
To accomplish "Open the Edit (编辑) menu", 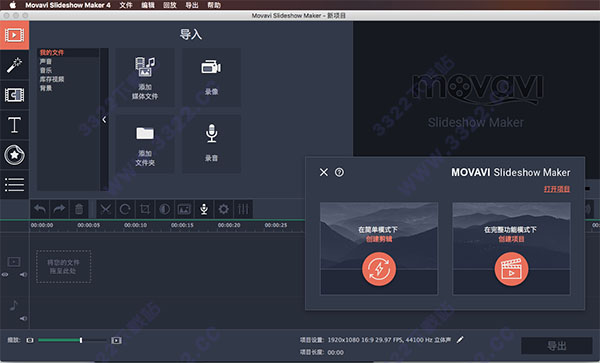I will click(x=148, y=5).
